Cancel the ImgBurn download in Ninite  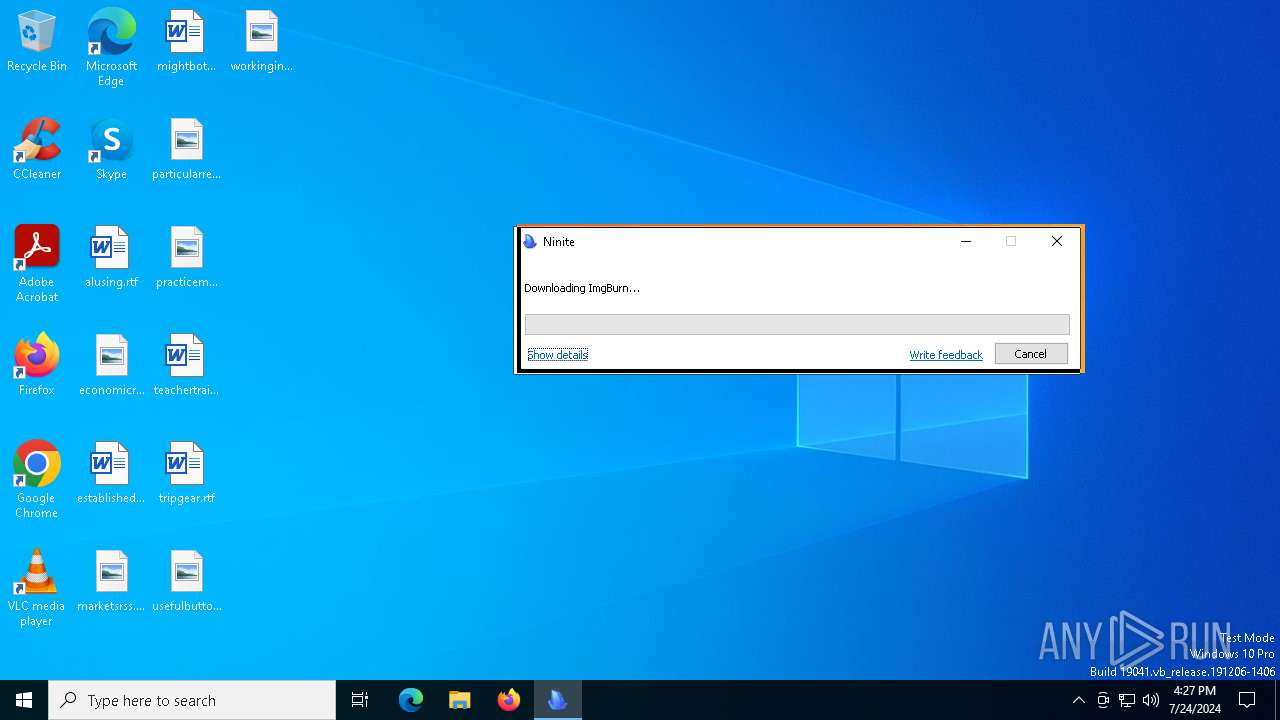click(1031, 354)
